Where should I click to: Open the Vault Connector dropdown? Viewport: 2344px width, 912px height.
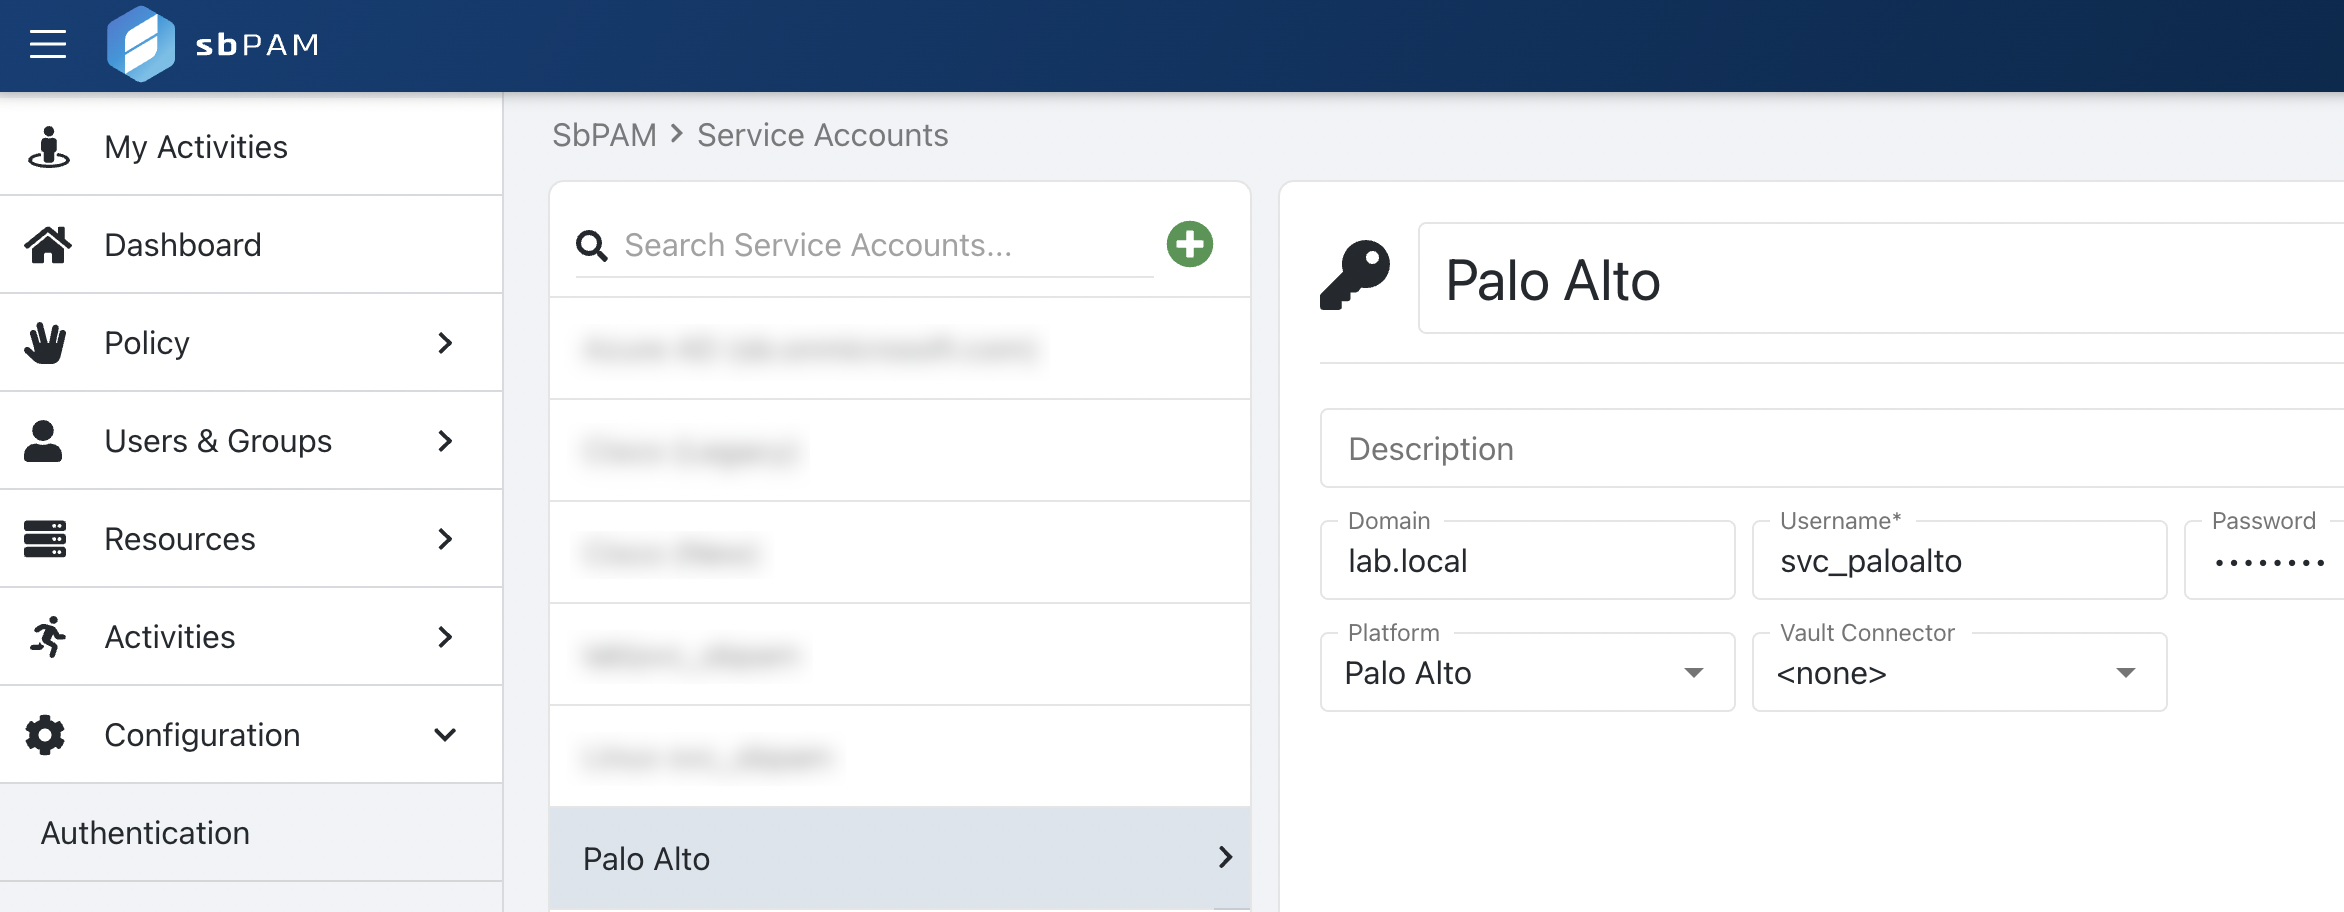[1958, 673]
